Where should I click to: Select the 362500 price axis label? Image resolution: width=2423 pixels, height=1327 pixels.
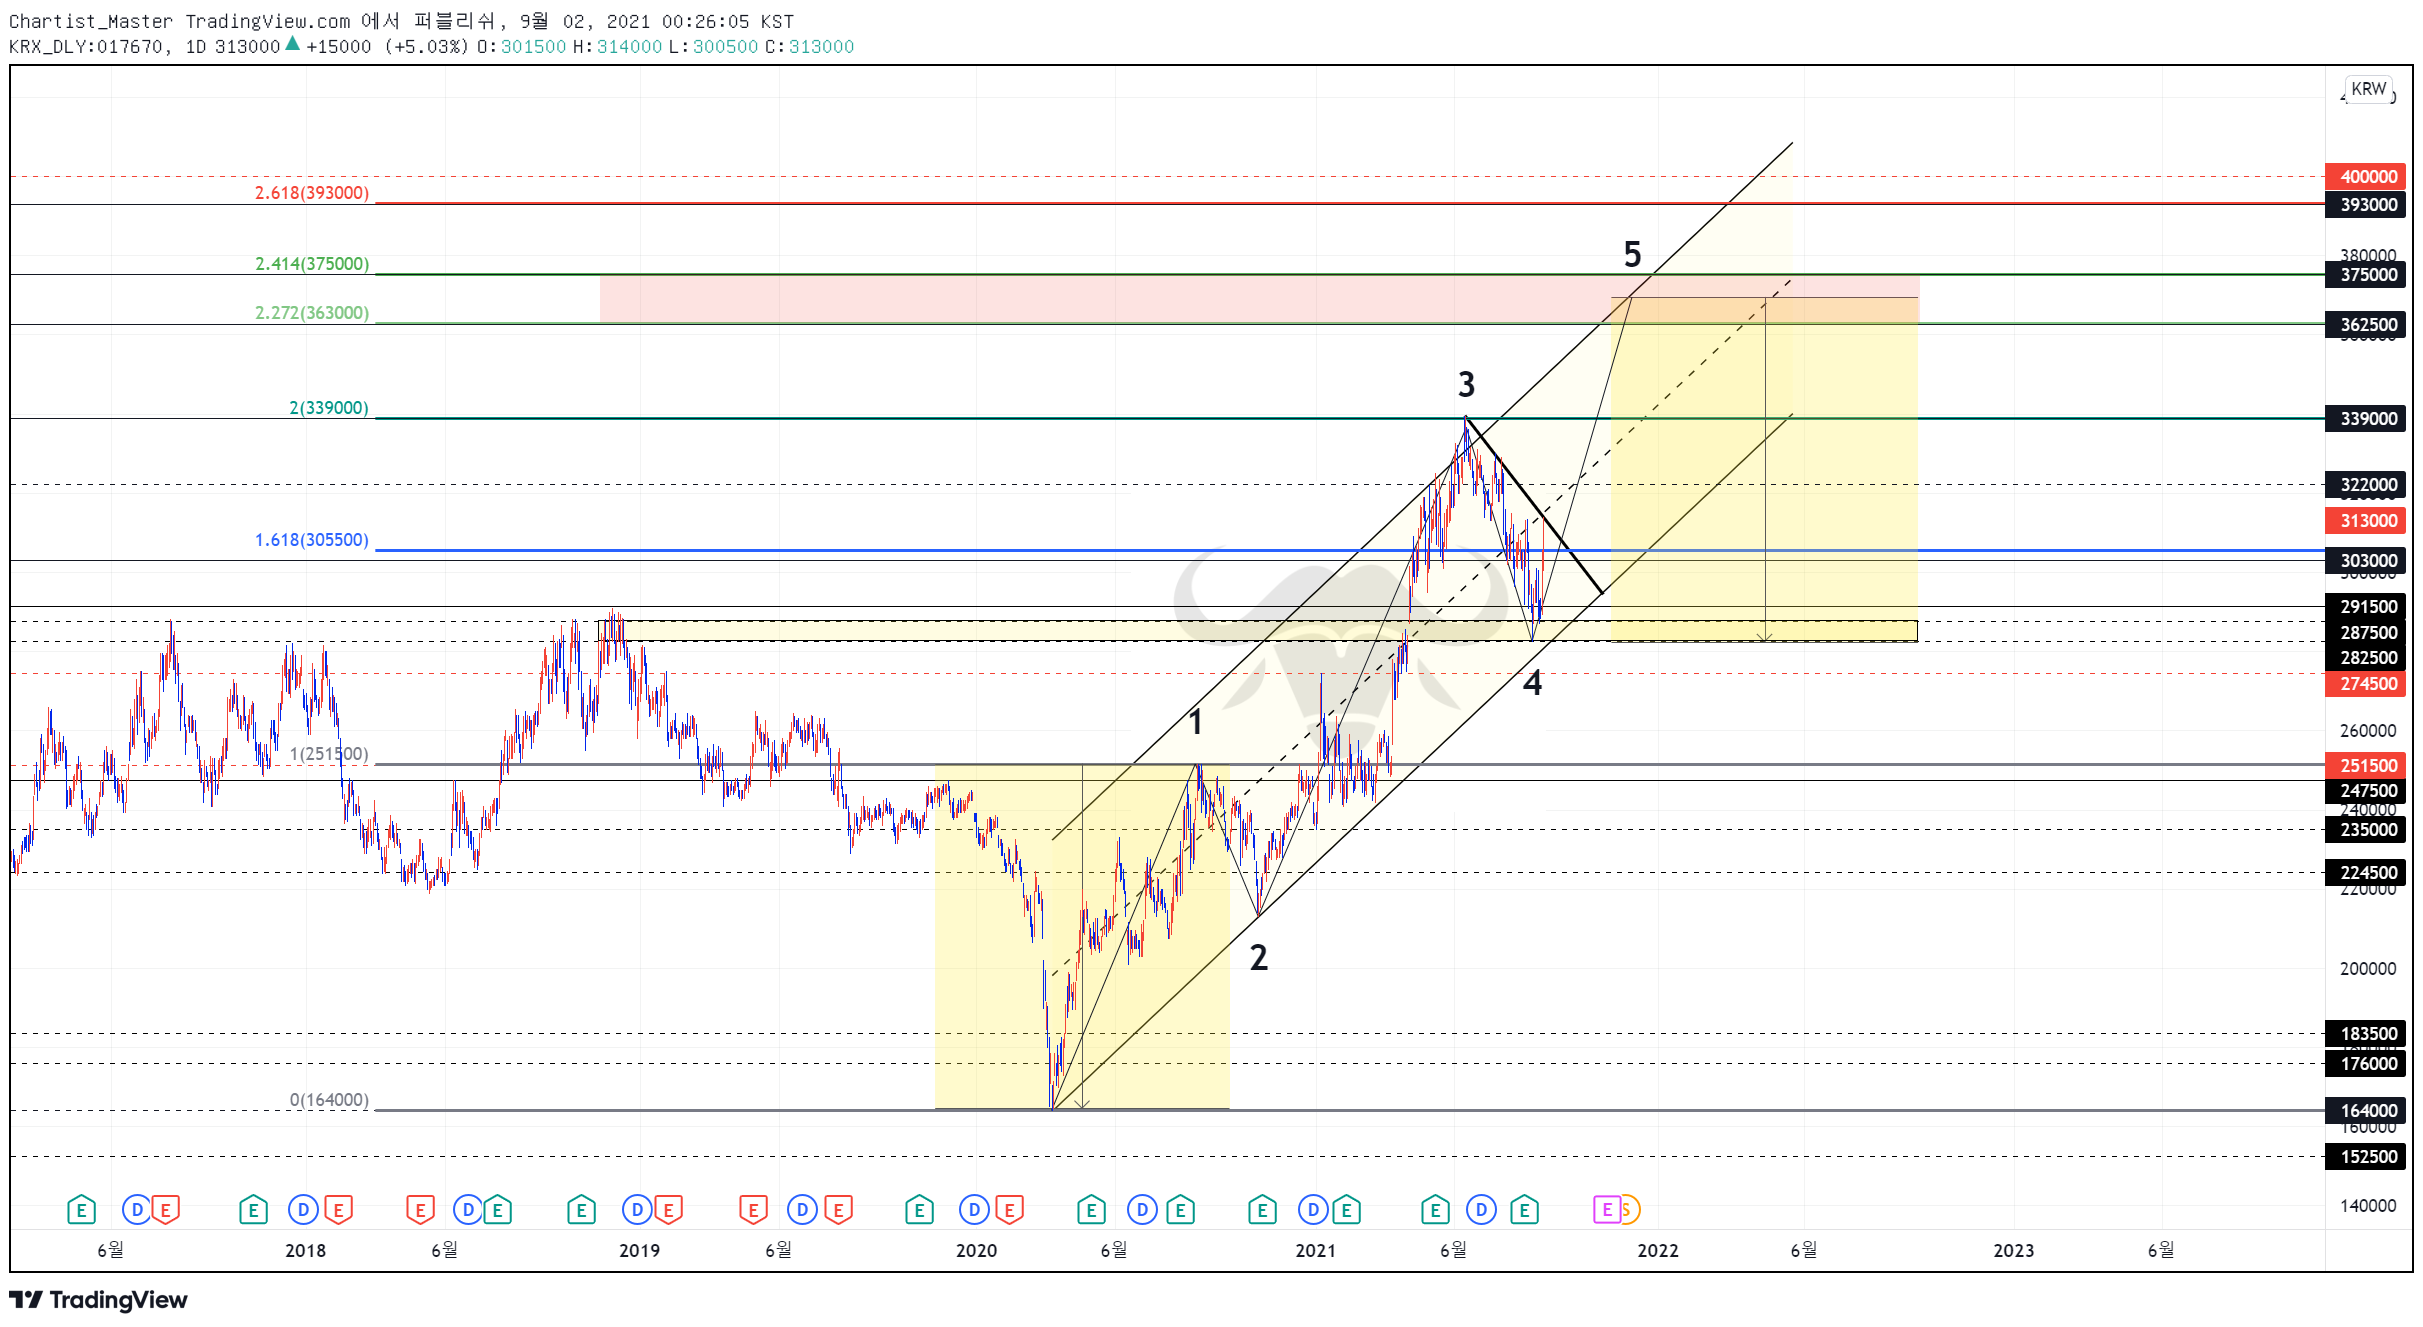[2366, 324]
